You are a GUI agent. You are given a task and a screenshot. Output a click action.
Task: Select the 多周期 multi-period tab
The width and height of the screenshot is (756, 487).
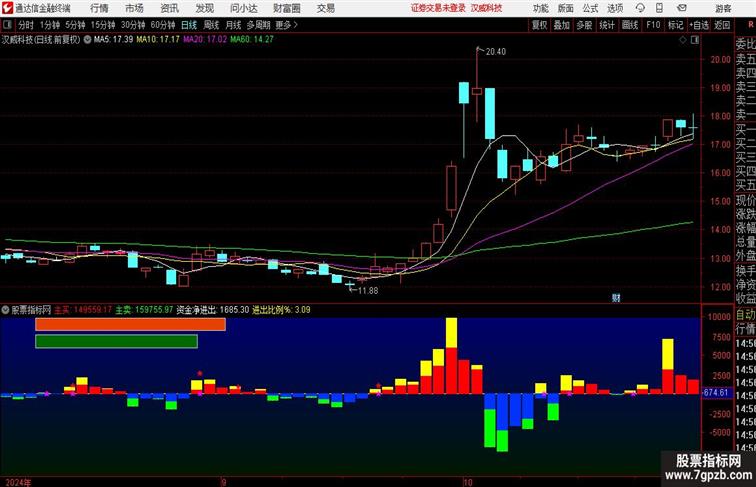point(258,25)
